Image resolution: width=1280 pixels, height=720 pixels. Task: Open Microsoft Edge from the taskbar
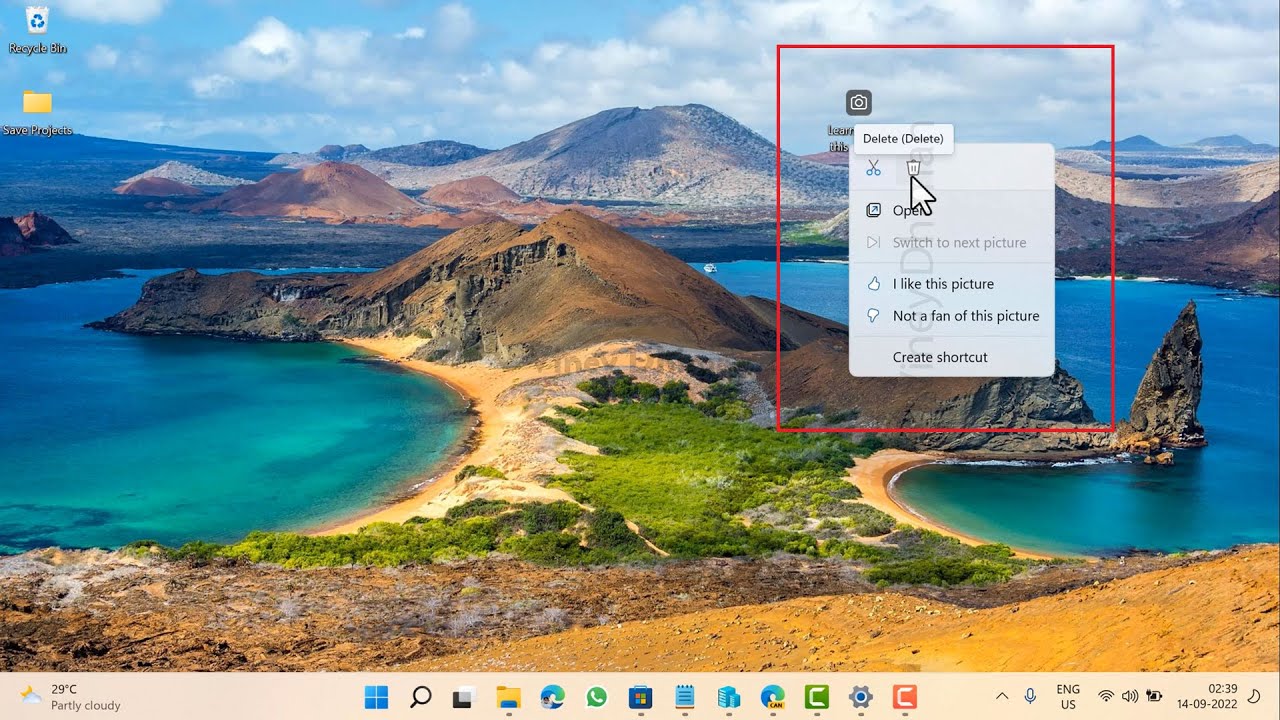tap(553, 697)
